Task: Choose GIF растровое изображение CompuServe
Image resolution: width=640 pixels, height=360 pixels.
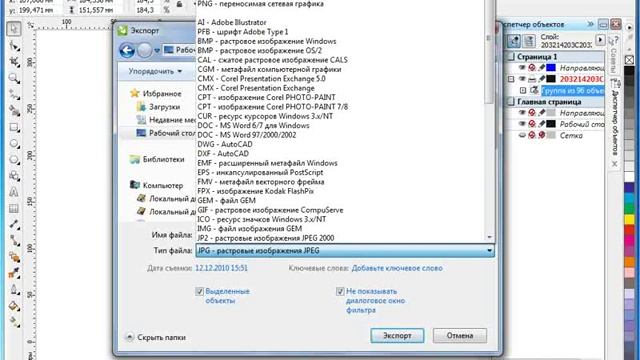Action: coord(270,210)
